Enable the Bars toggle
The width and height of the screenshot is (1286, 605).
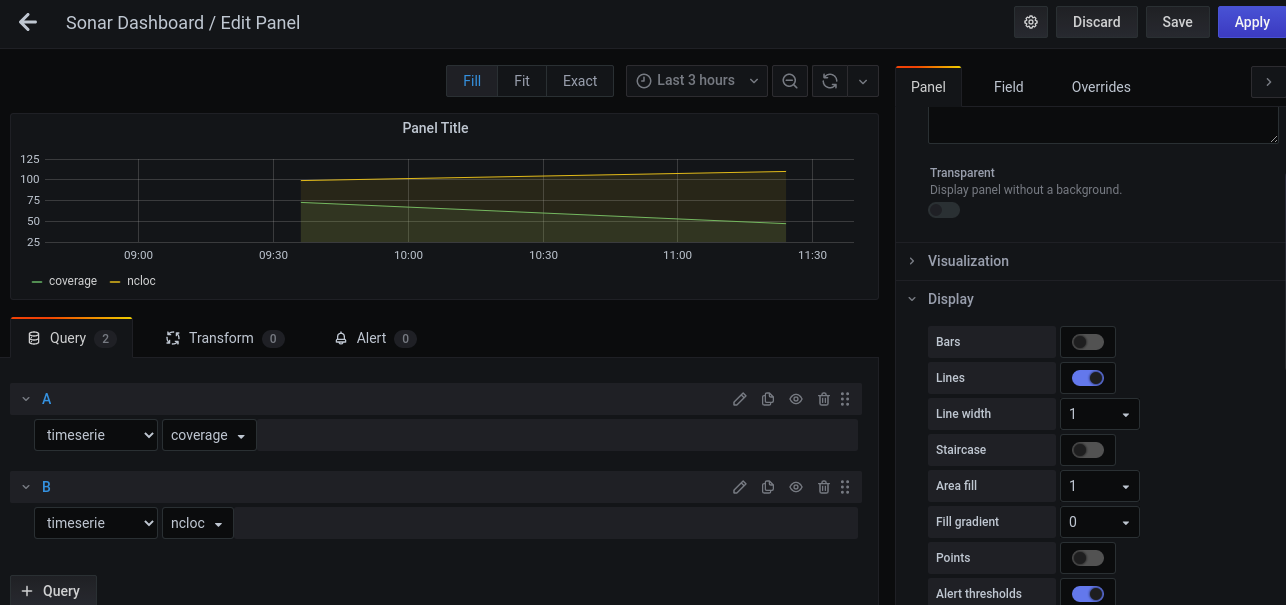pos(1087,342)
